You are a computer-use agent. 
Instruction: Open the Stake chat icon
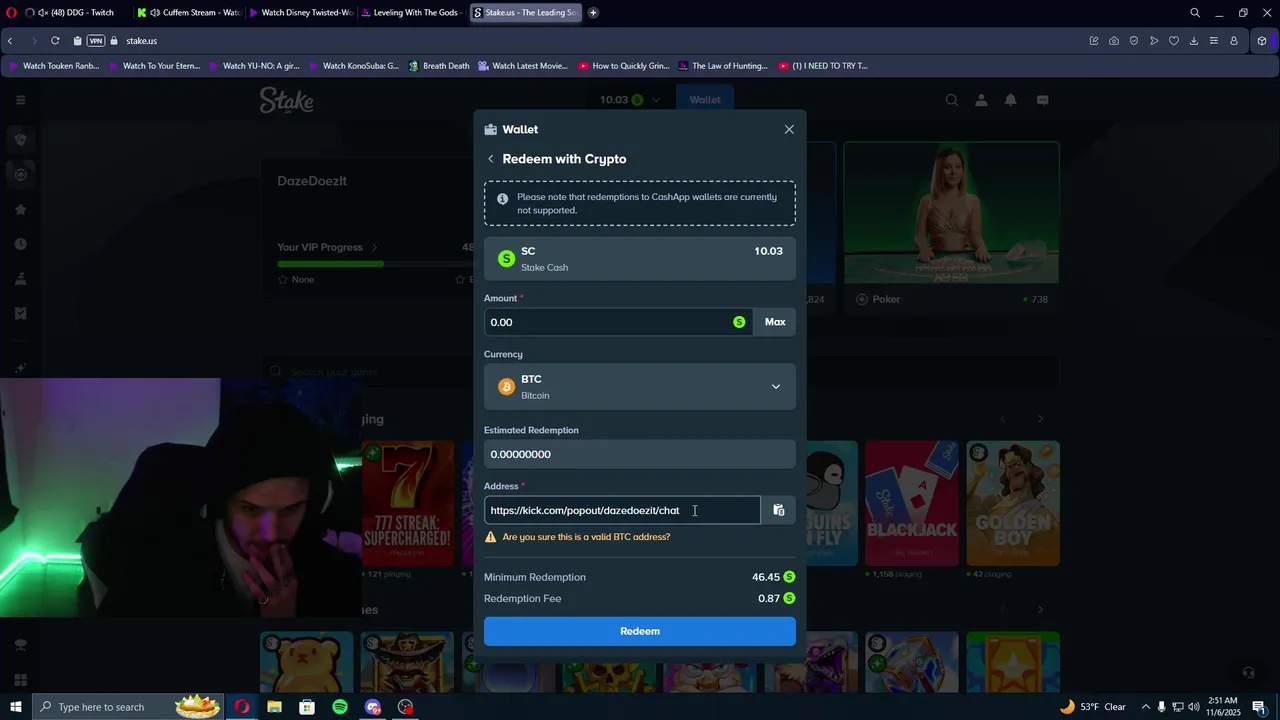[x=1042, y=100]
